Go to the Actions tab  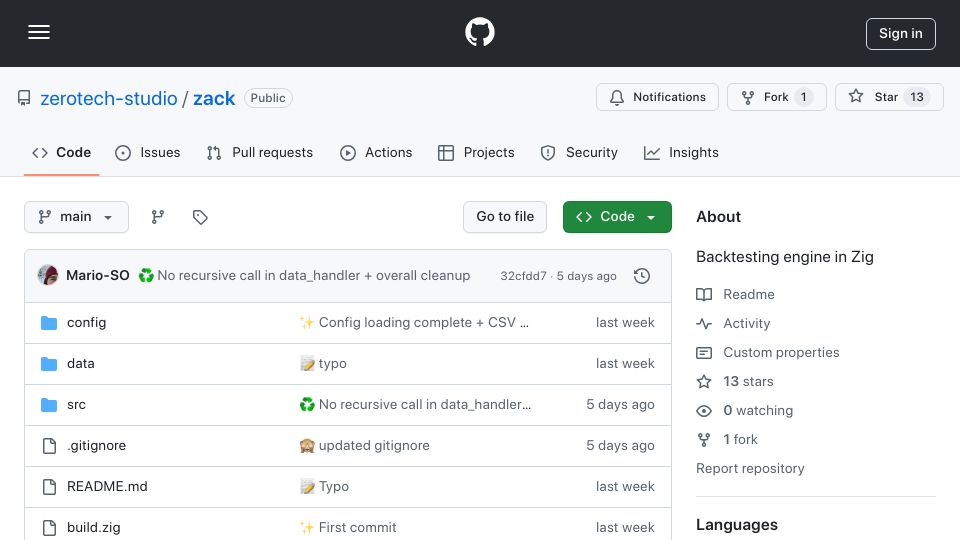pyautogui.click(x=376, y=152)
